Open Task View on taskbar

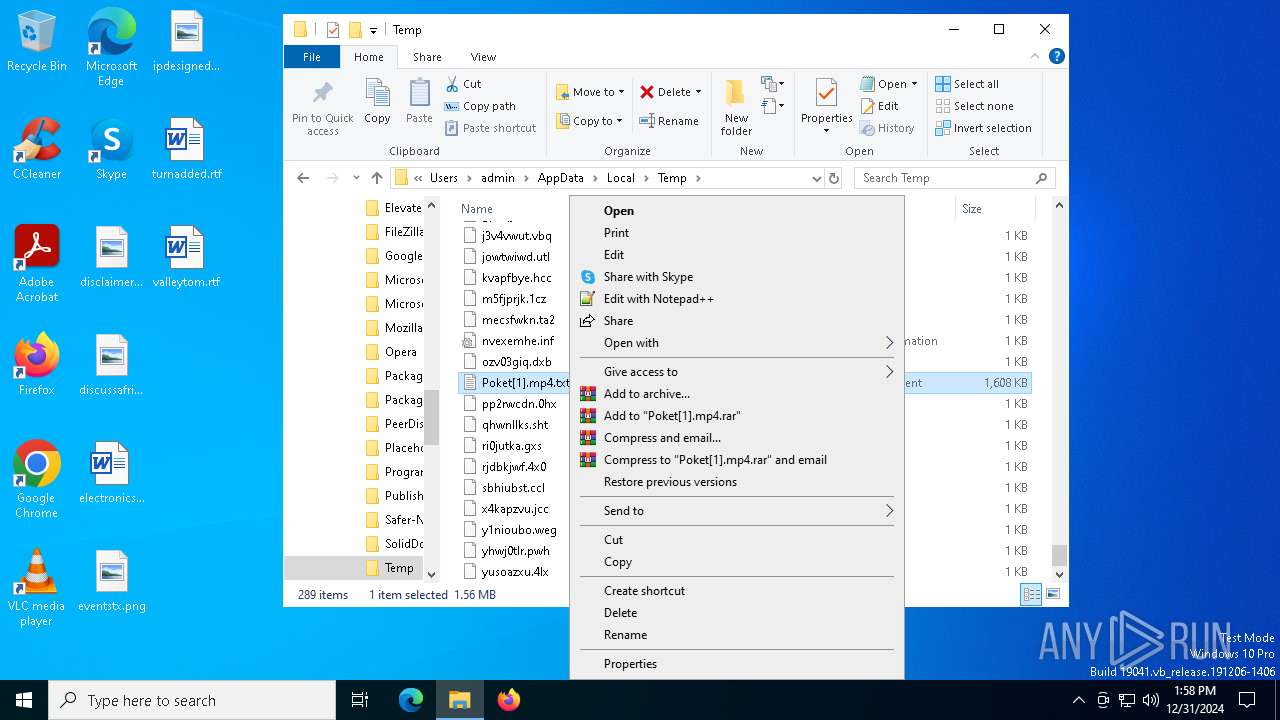(360, 700)
